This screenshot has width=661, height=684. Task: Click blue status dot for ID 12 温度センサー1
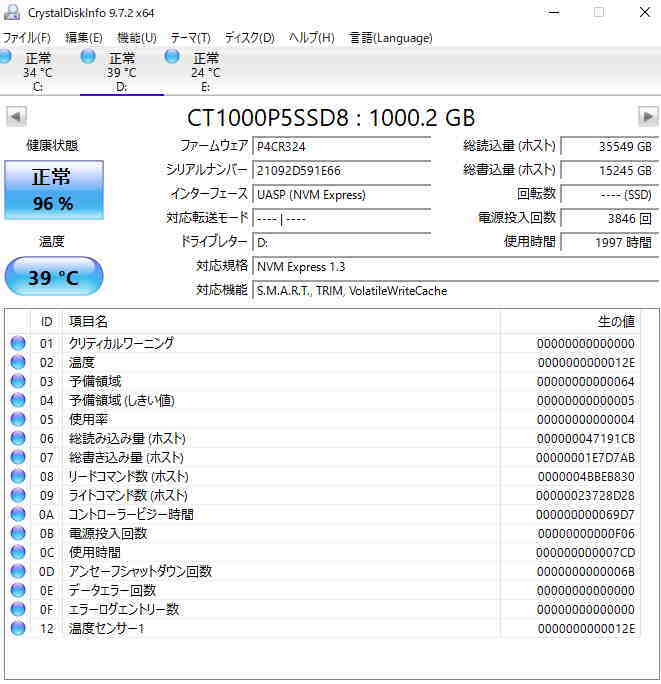(x=18, y=628)
